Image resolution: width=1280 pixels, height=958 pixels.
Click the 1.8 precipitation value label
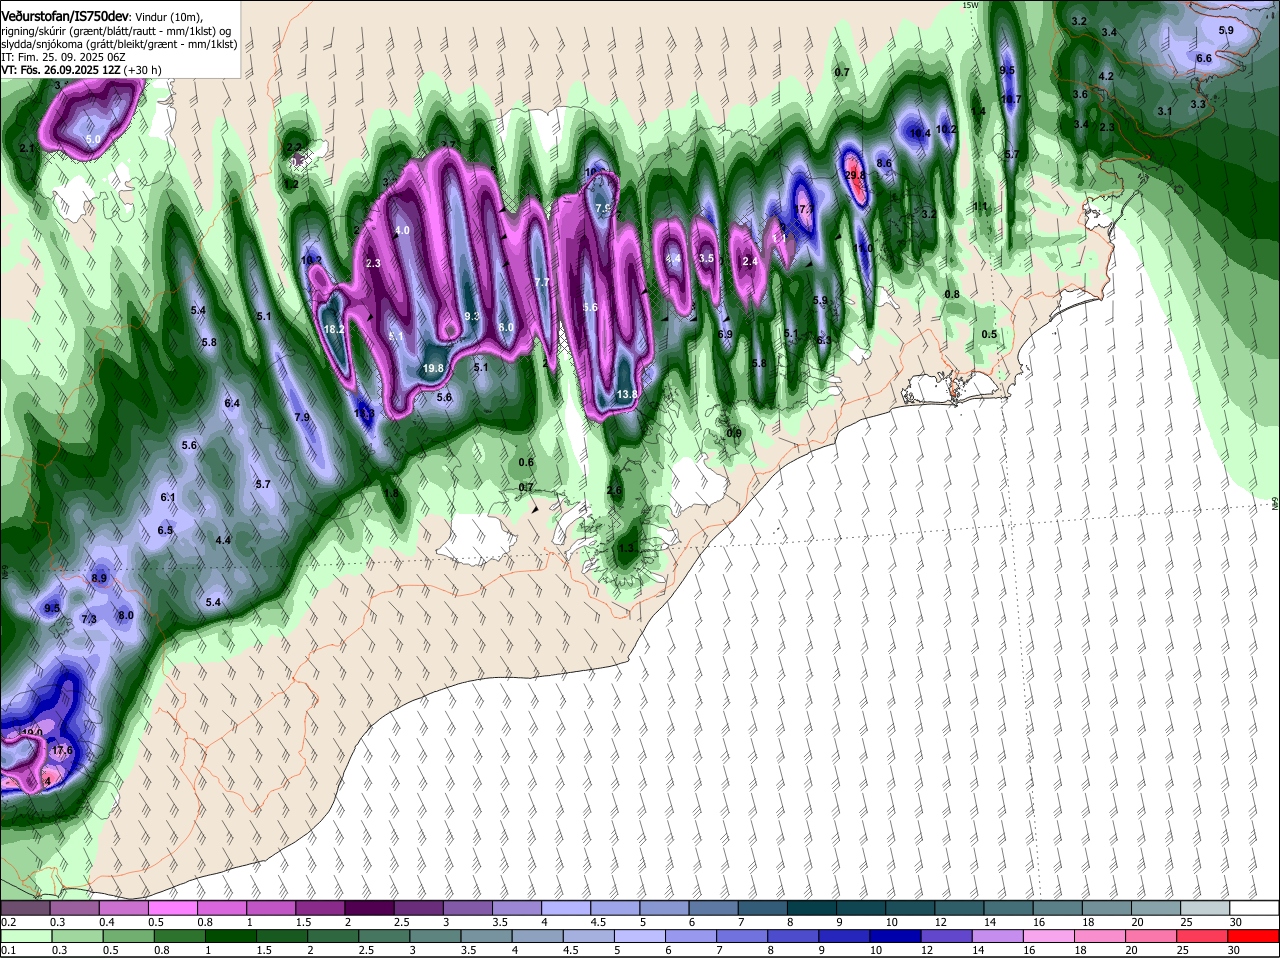click(x=392, y=493)
